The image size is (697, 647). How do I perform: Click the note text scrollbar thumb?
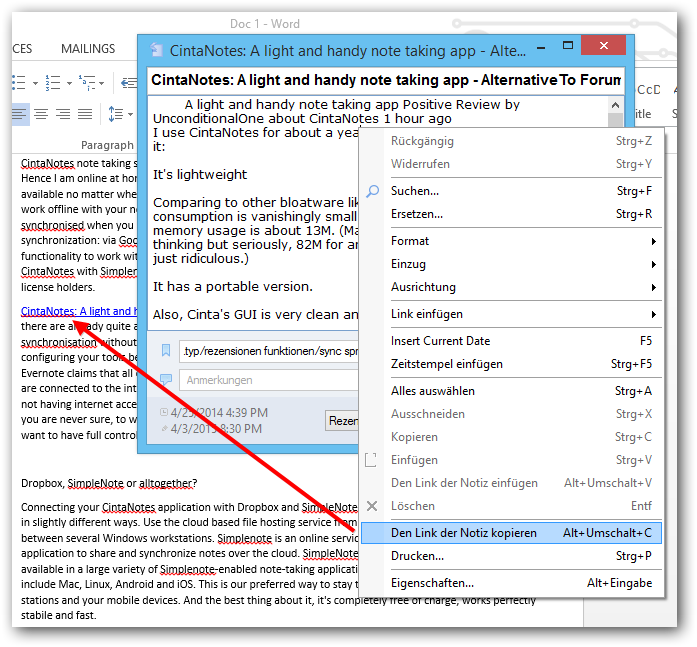click(x=615, y=120)
